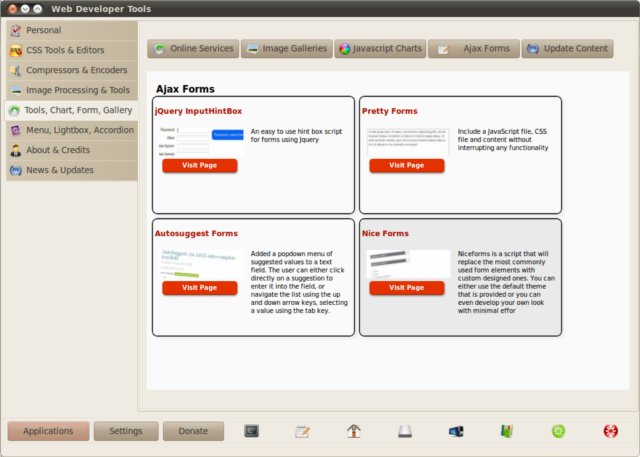
Task: Visit the Nice Forms page
Action: tap(407, 288)
